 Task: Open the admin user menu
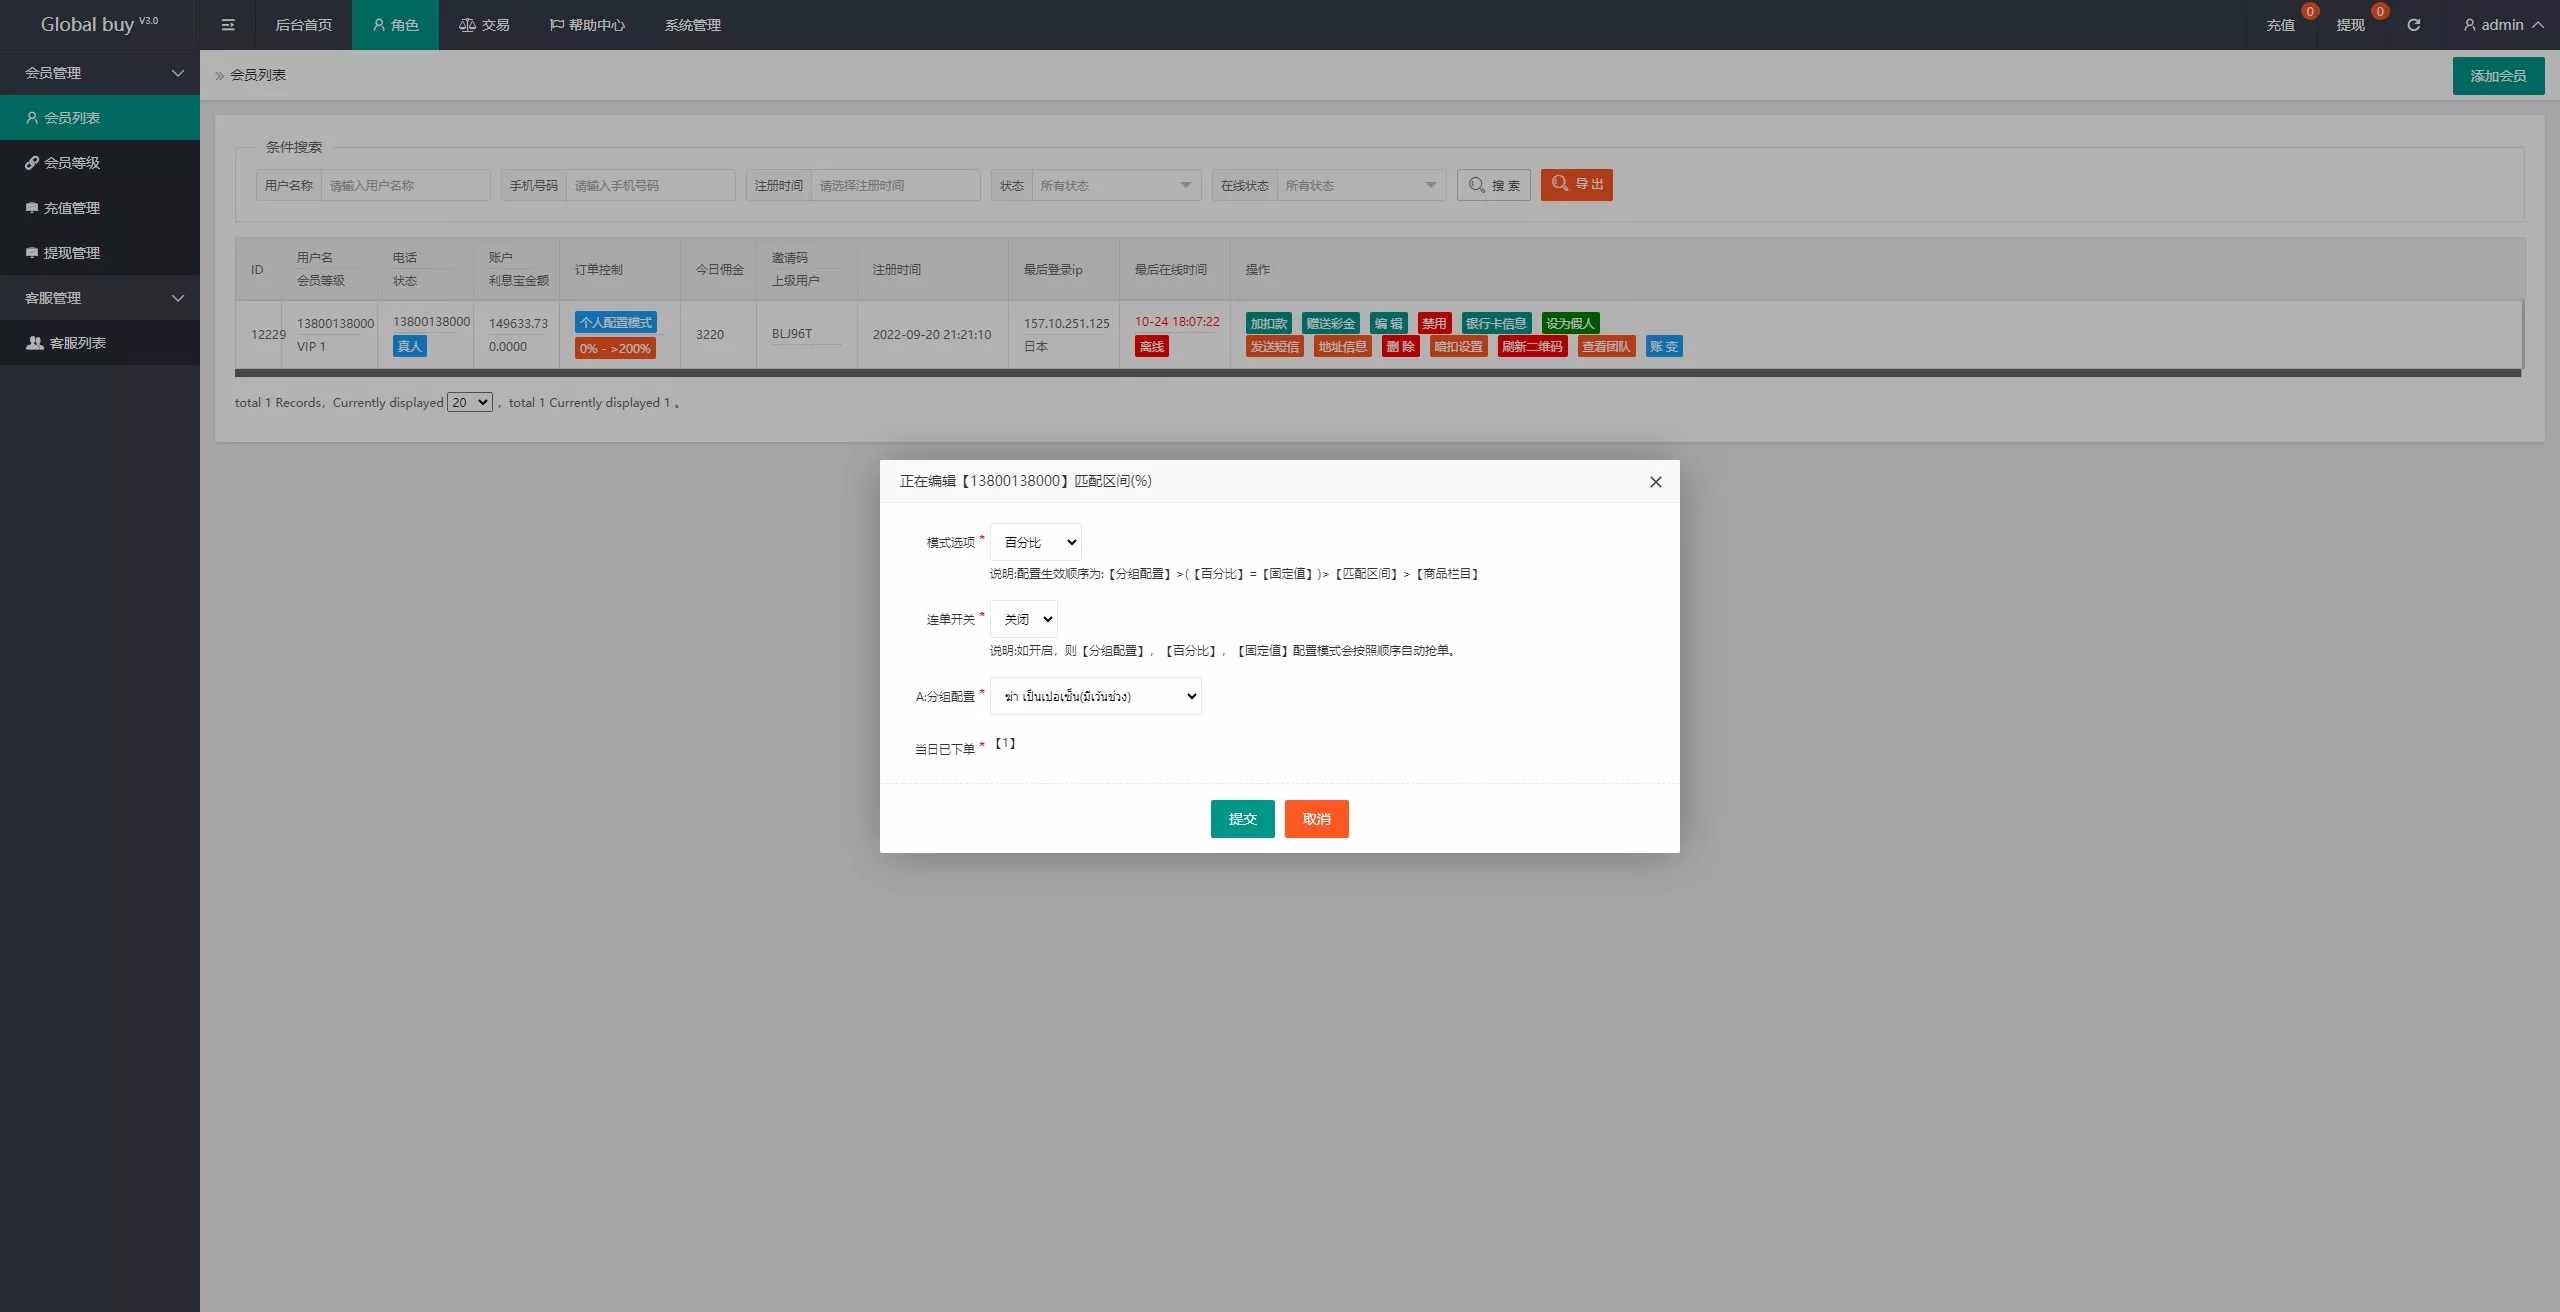2502,25
